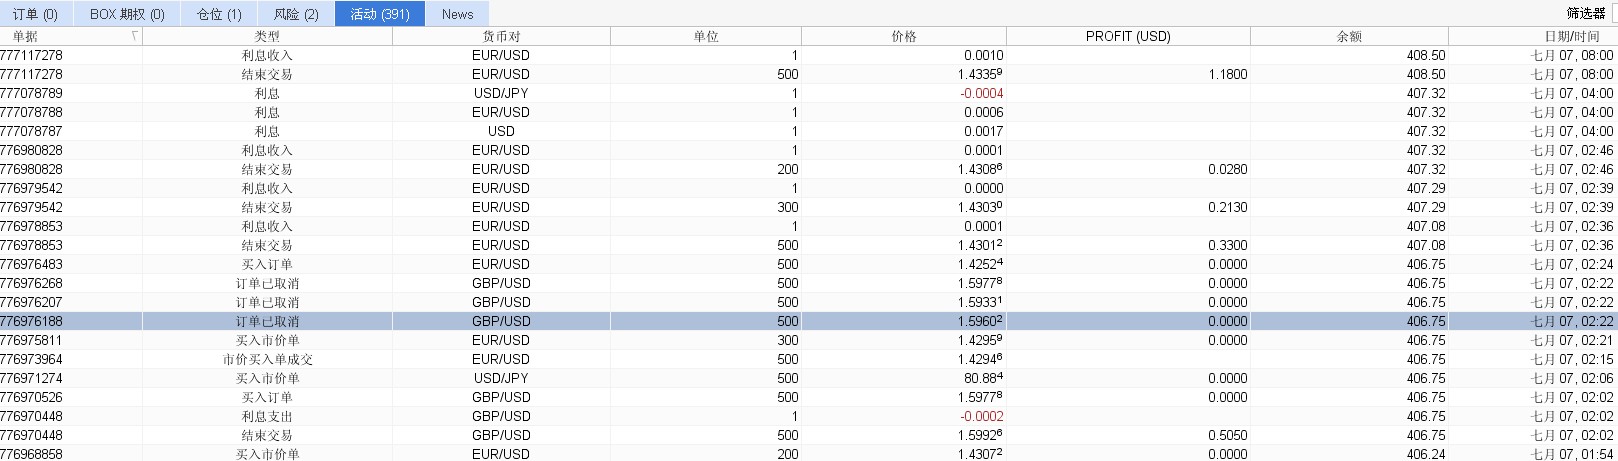
Task: Select ticket number 777078787
Action: (x=31, y=131)
